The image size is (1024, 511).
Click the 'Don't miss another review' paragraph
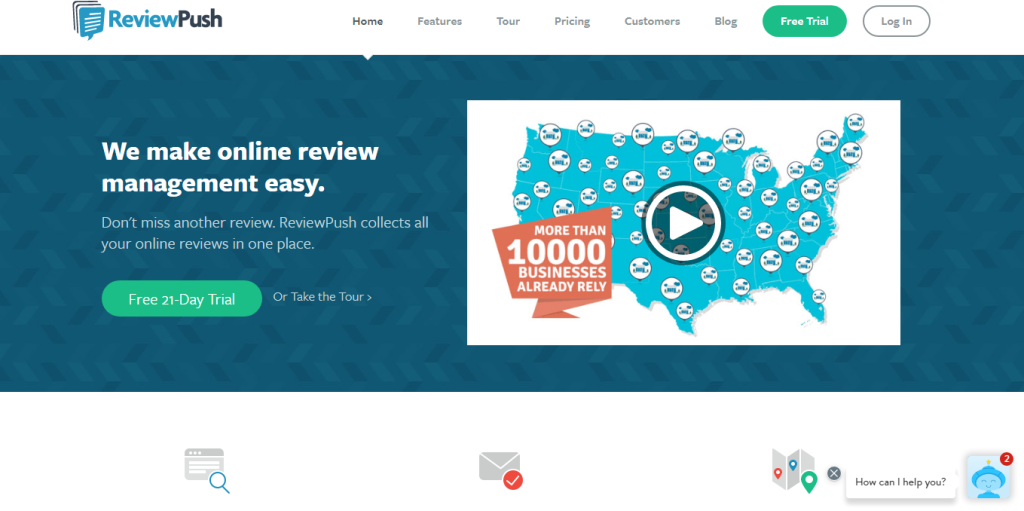click(264, 233)
